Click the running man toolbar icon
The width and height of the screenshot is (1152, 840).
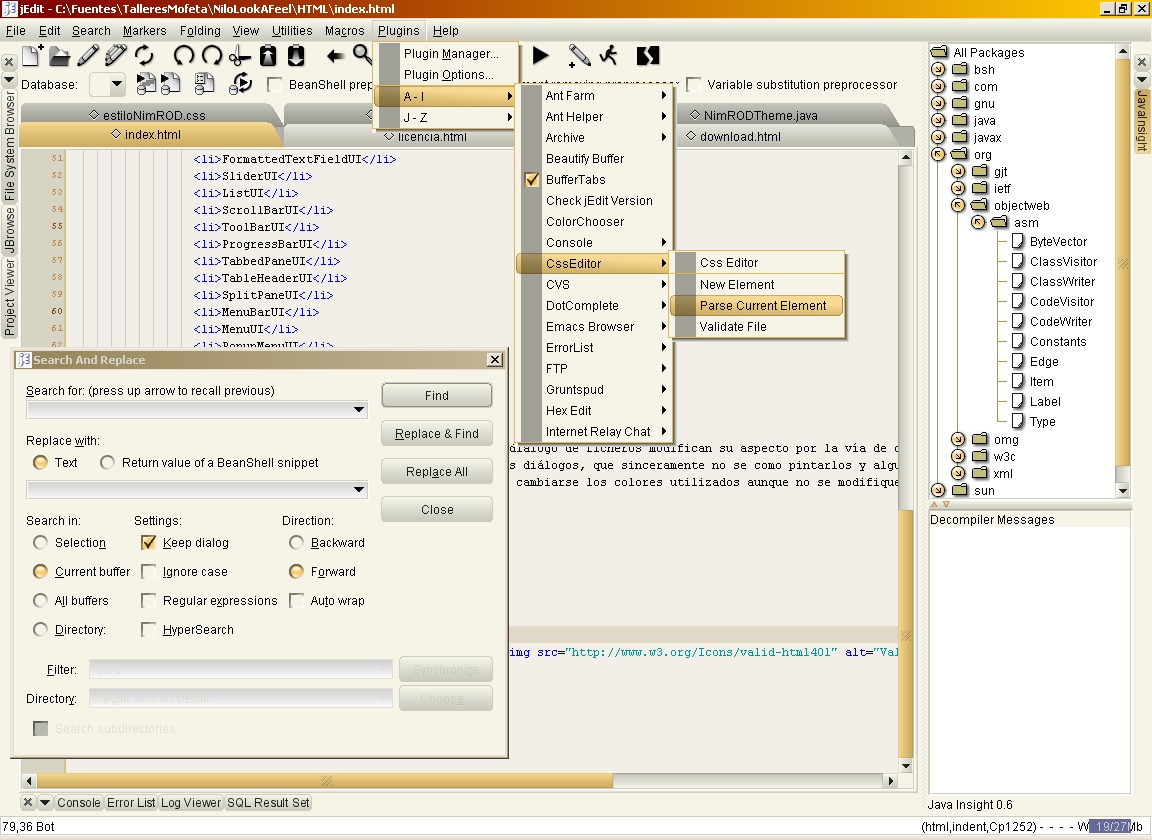coord(608,55)
